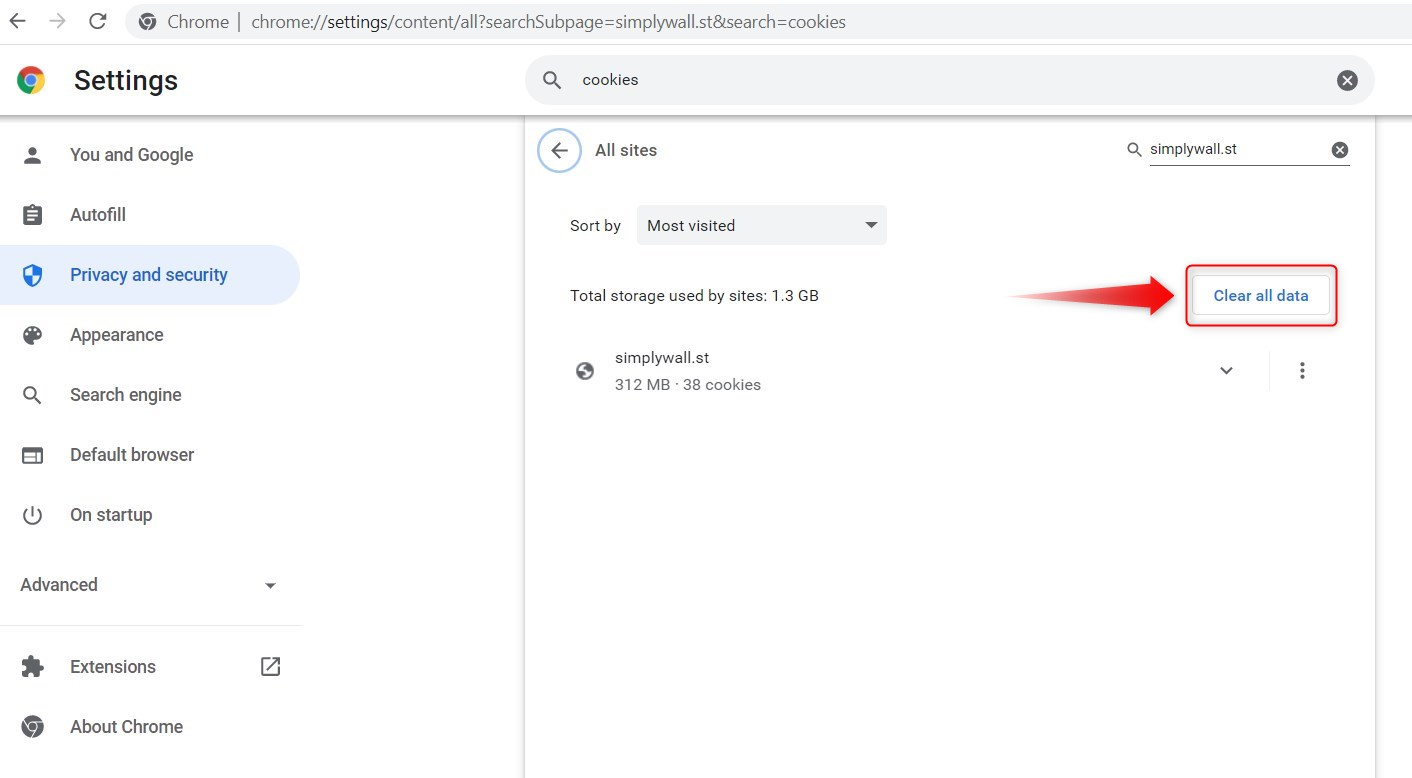
Task: Click the power On startup icon
Action: pos(33,515)
